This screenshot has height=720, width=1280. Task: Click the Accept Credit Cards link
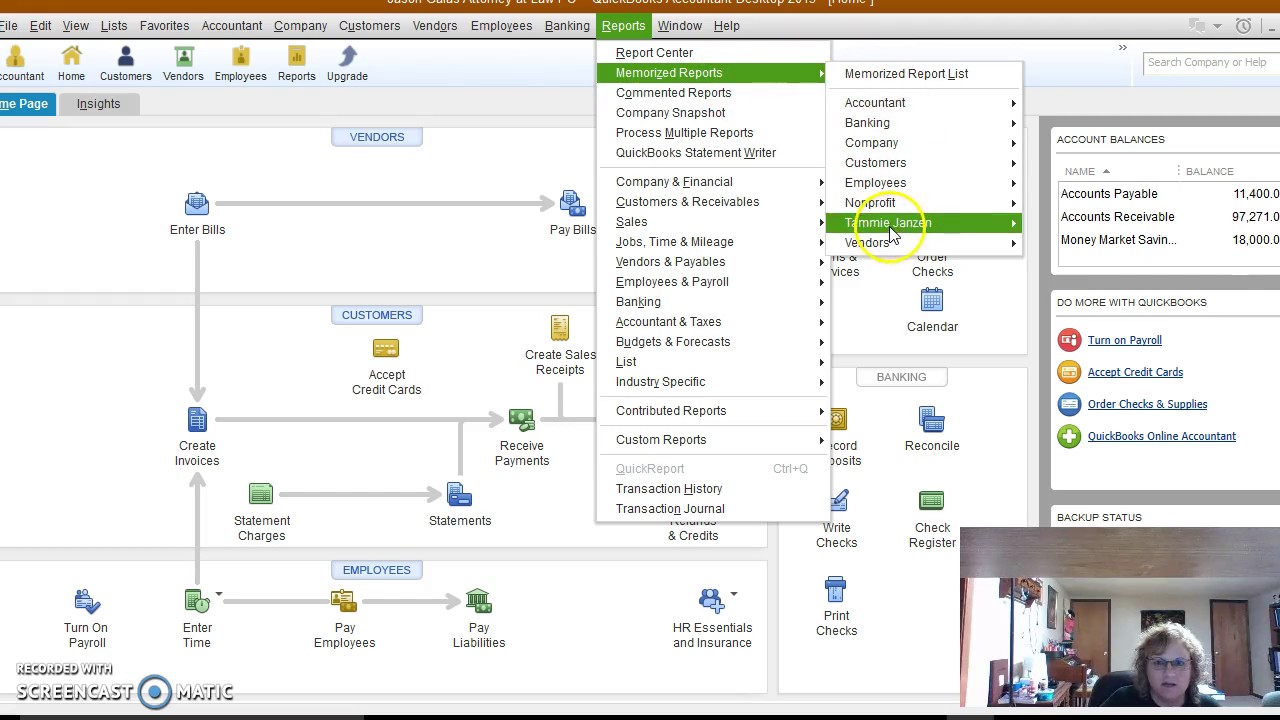(x=1135, y=372)
